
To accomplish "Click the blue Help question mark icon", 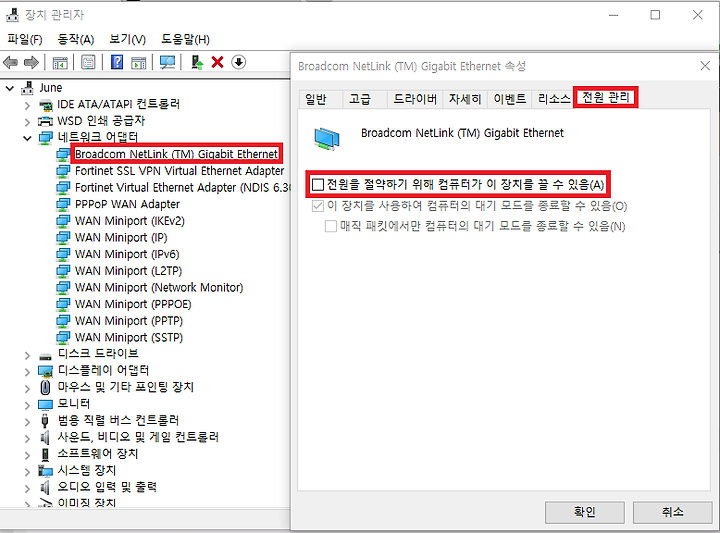I will pyautogui.click(x=117, y=62).
